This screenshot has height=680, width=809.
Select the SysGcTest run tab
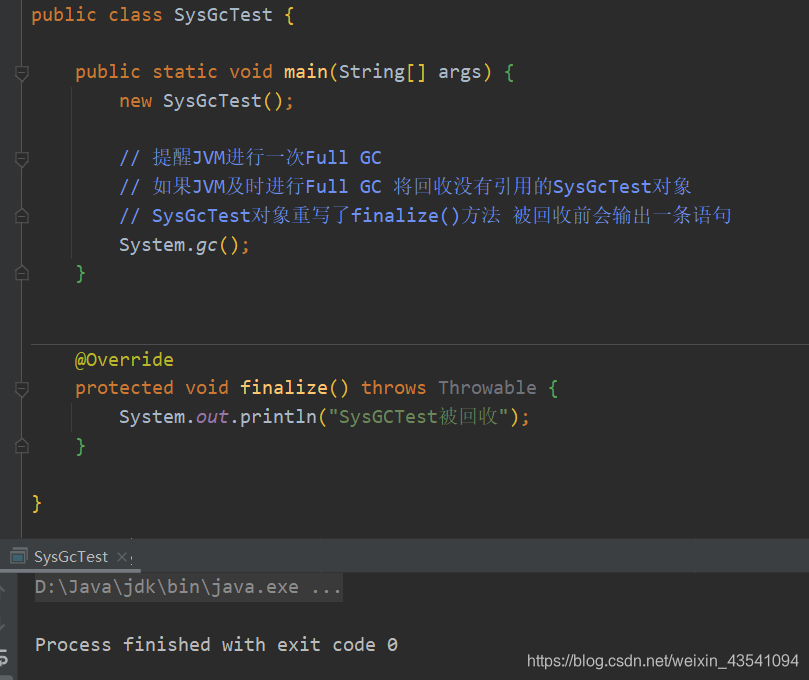point(71,557)
